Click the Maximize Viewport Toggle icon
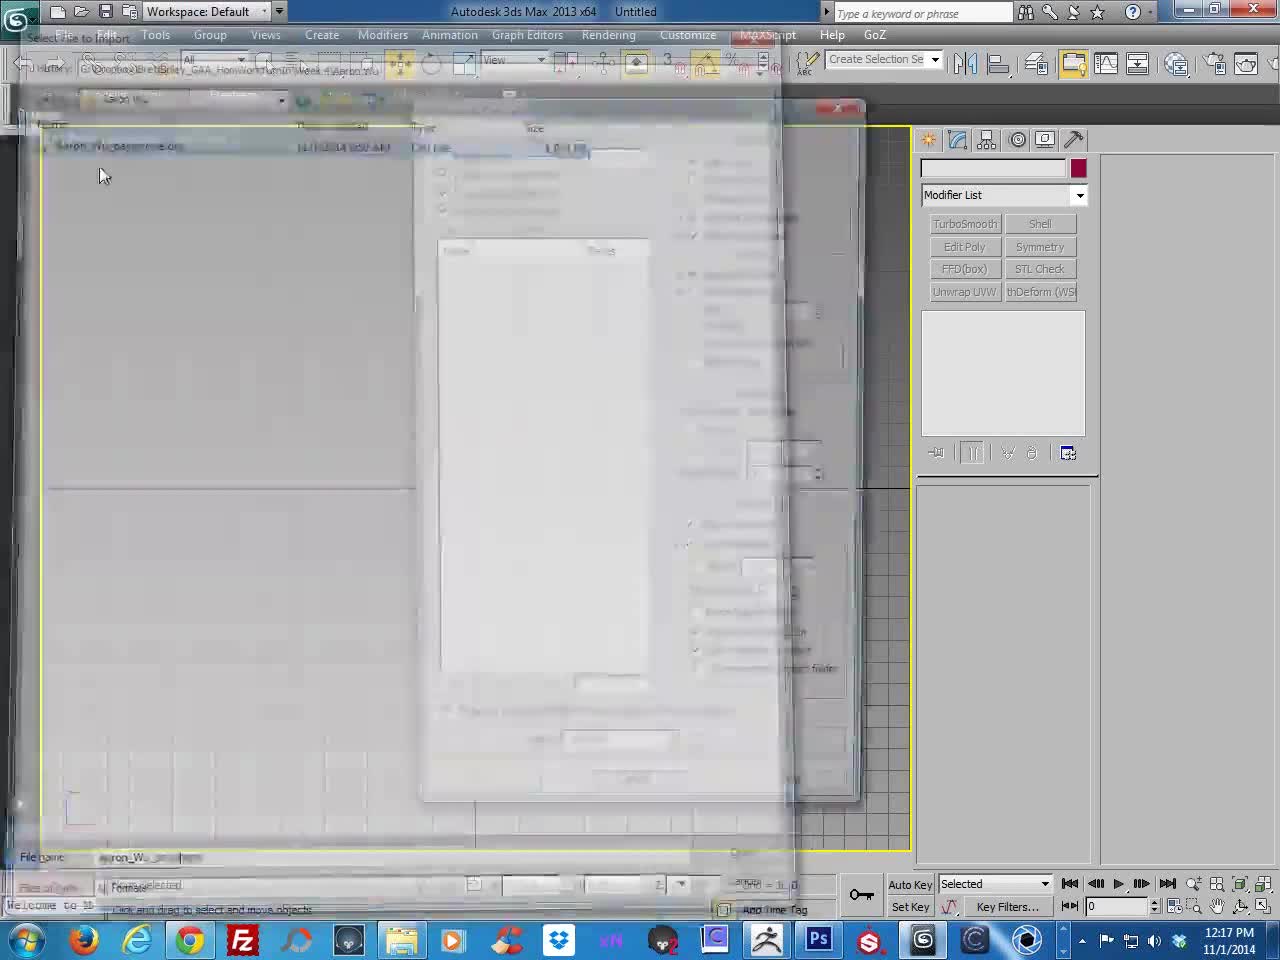Image resolution: width=1280 pixels, height=960 pixels. click(x=1263, y=906)
